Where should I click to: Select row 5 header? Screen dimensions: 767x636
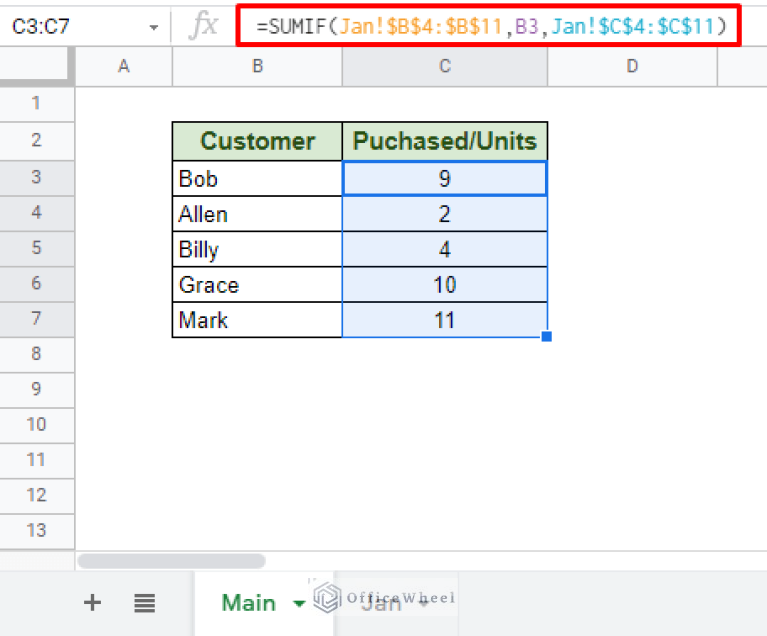pyautogui.click(x=36, y=248)
